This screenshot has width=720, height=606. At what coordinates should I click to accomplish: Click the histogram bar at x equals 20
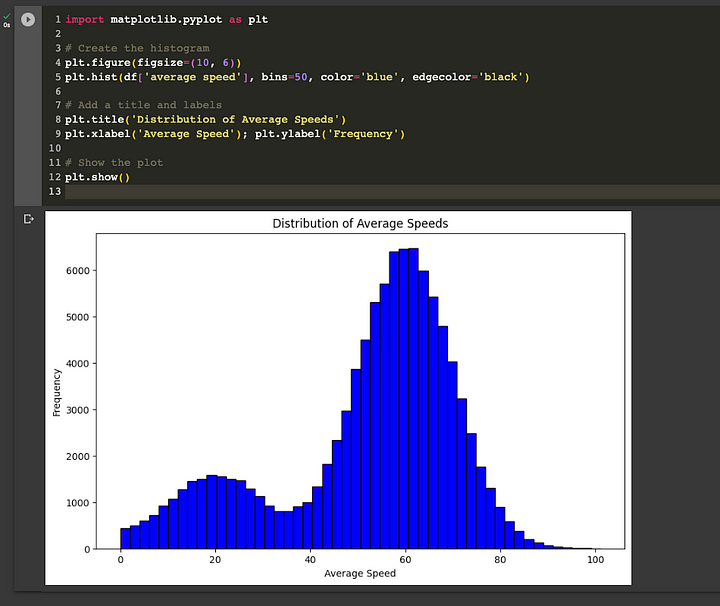212,513
